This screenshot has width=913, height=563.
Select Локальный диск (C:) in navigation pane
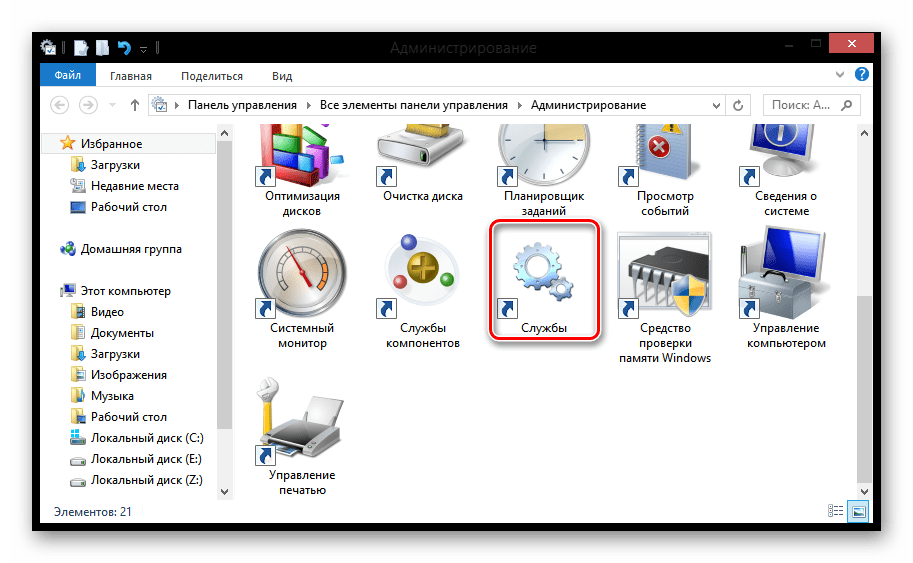click(x=146, y=438)
